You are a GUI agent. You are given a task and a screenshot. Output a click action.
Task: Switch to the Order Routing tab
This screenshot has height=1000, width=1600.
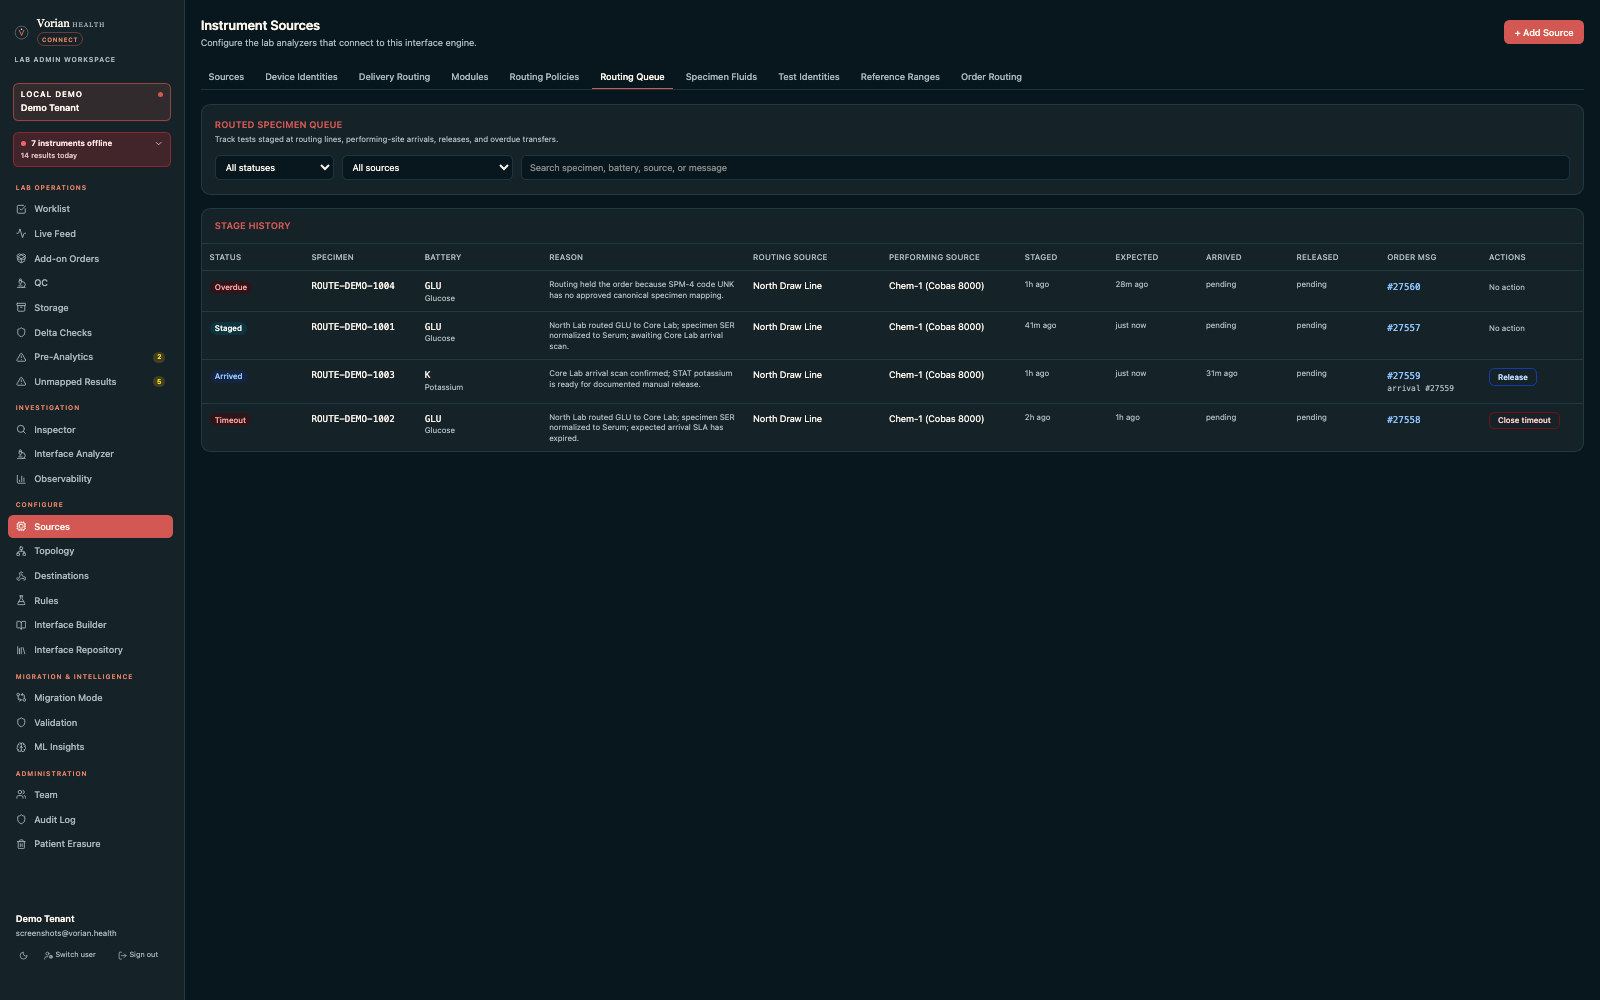991,77
